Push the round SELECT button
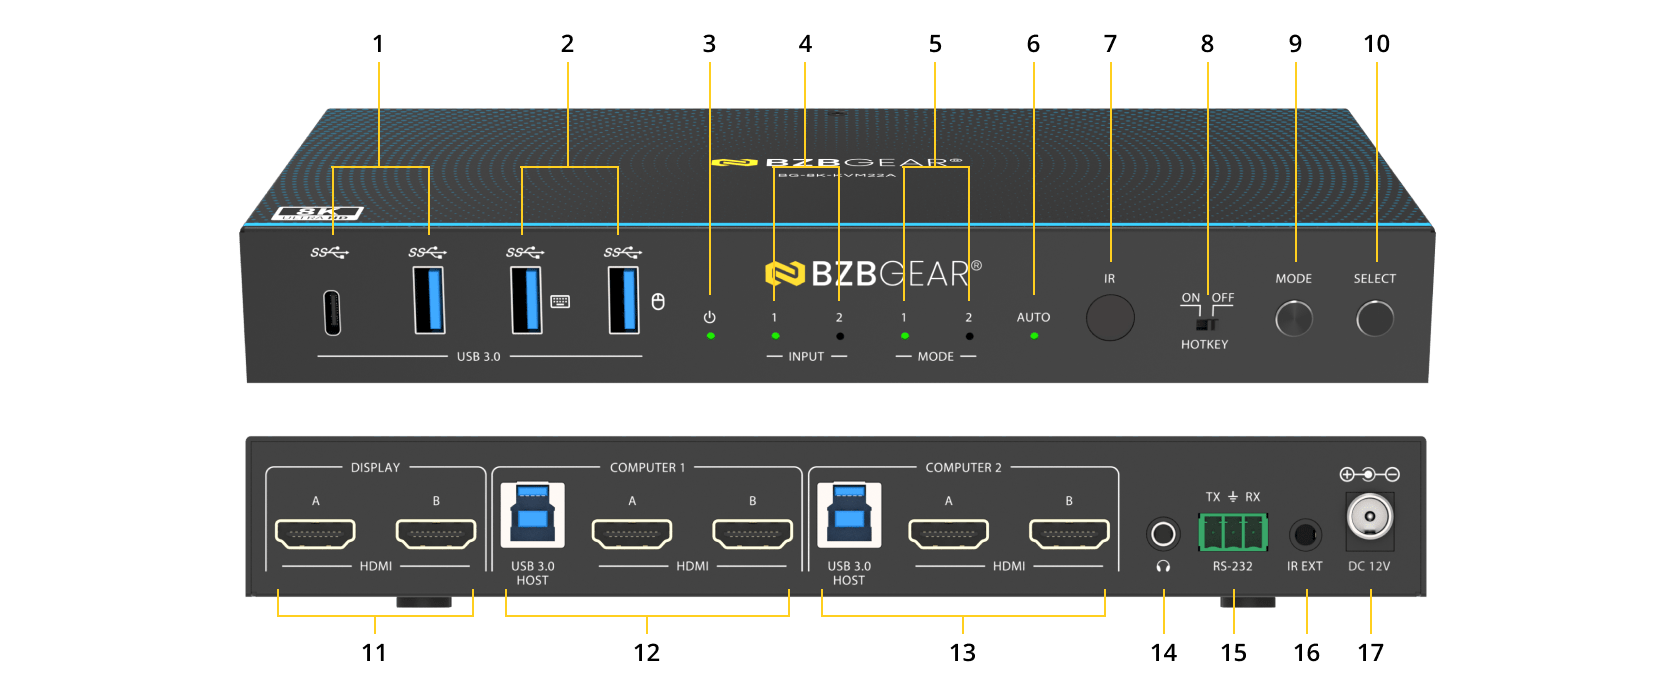Image resolution: width=1672 pixels, height=700 pixels. point(1375,319)
